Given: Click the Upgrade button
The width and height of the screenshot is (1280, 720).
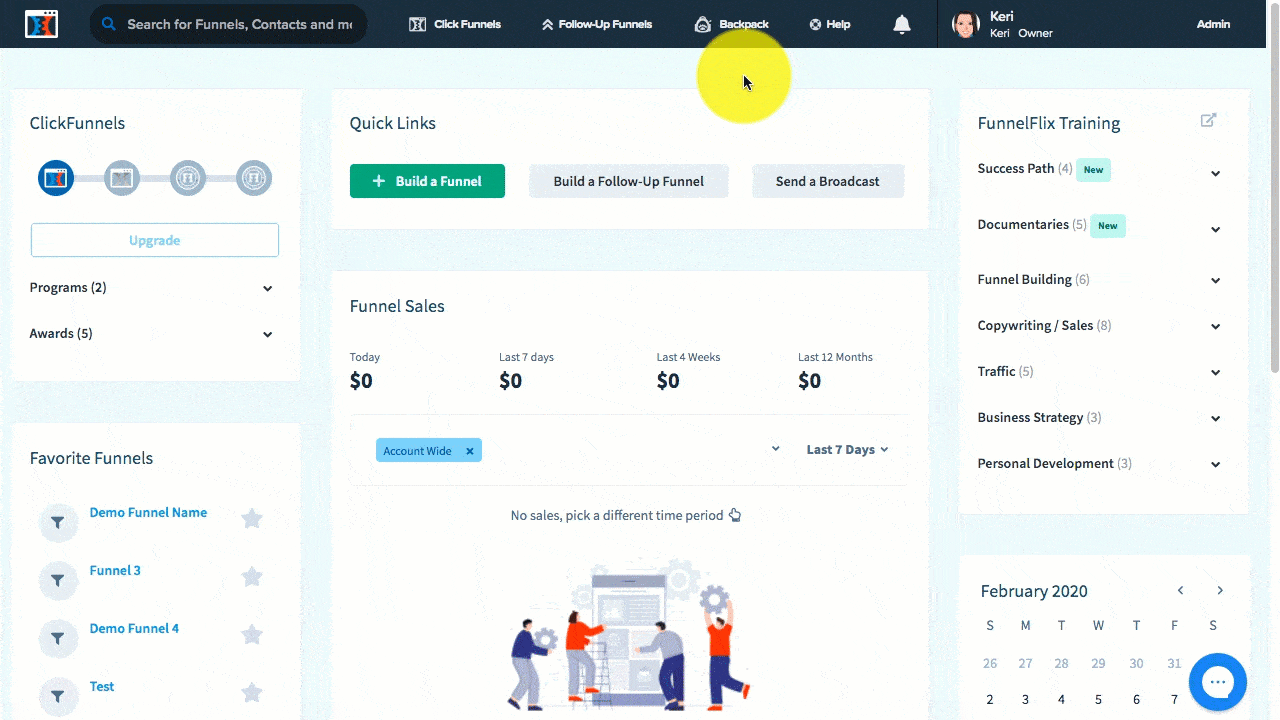Looking at the screenshot, I should click(x=154, y=240).
